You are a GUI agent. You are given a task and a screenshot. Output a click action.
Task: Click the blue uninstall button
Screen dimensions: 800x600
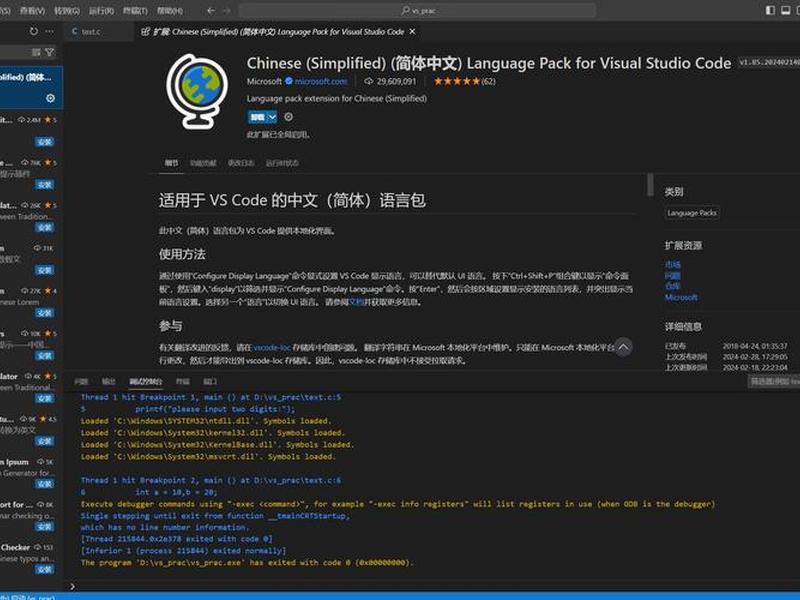click(x=258, y=117)
